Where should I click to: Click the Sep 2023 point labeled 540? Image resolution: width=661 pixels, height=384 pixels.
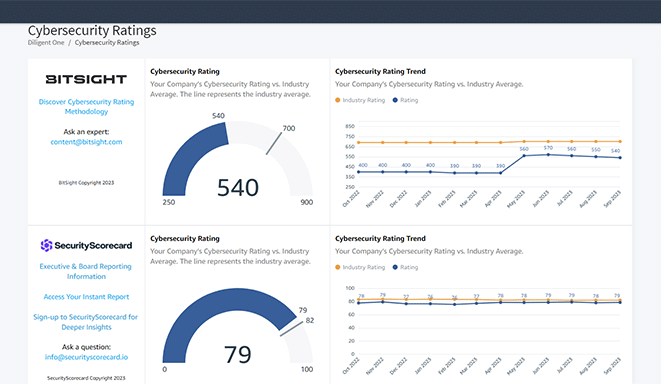[620, 158]
